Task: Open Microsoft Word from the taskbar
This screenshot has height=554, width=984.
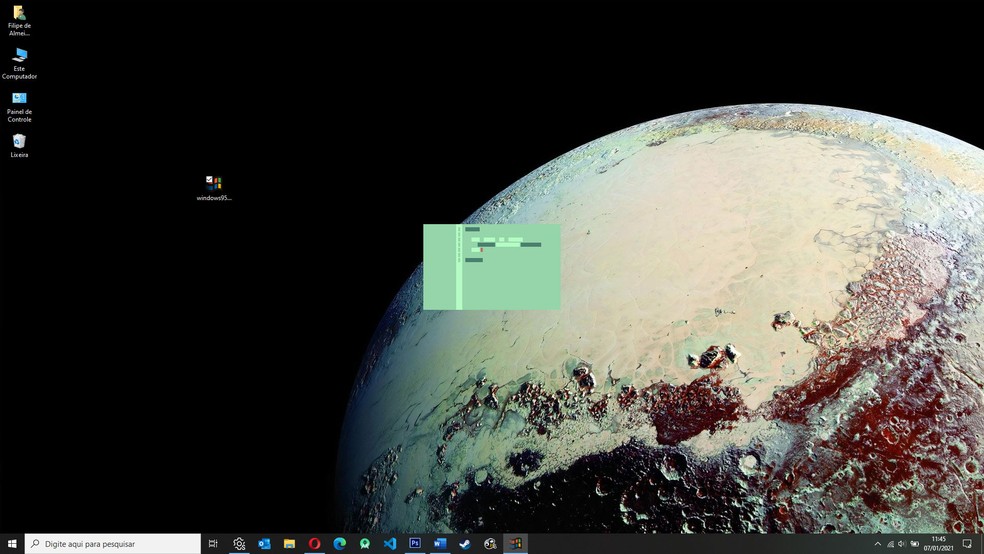Action: click(x=440, y=544)
